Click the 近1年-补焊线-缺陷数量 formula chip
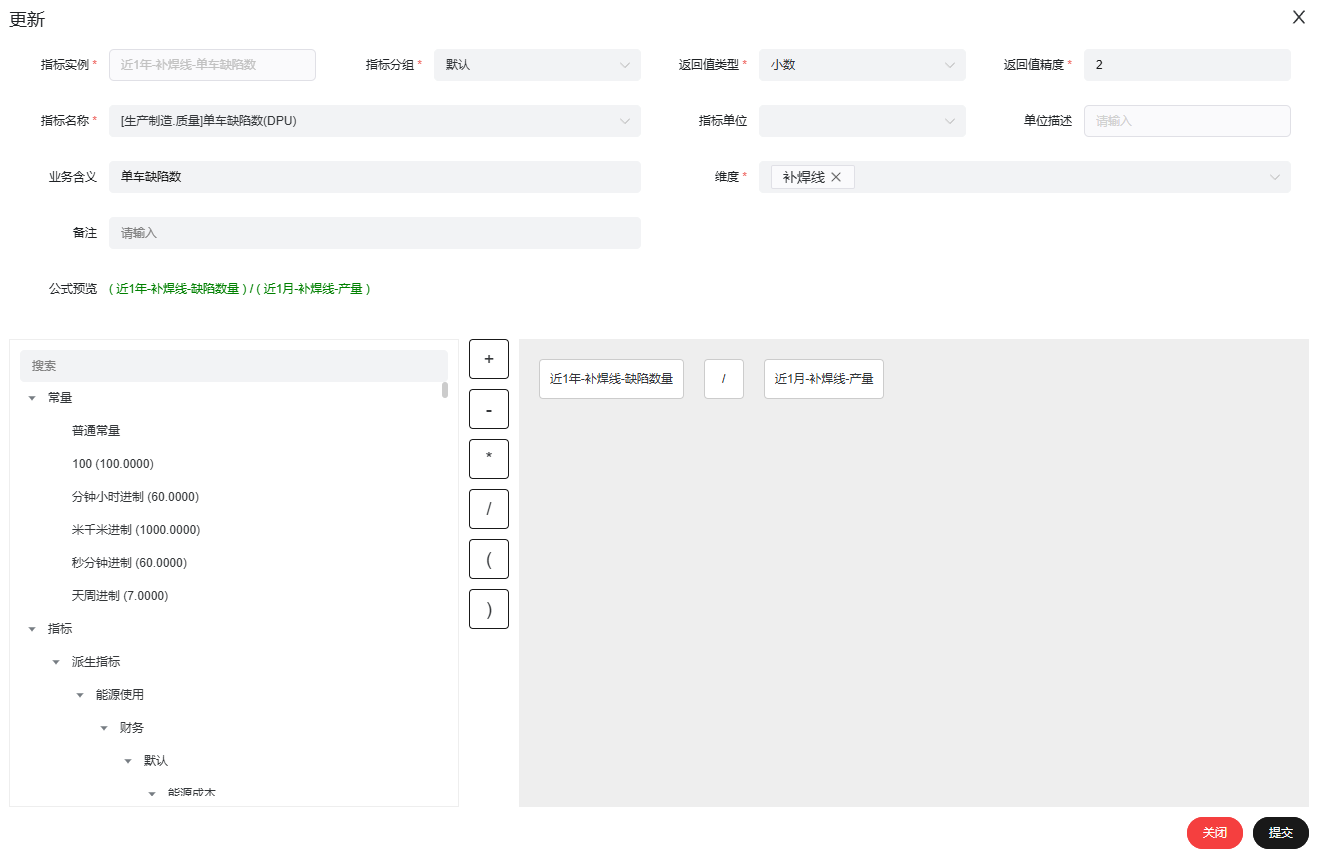Image resolution: width=1323 pixels, height=854 pixels. 611,379
